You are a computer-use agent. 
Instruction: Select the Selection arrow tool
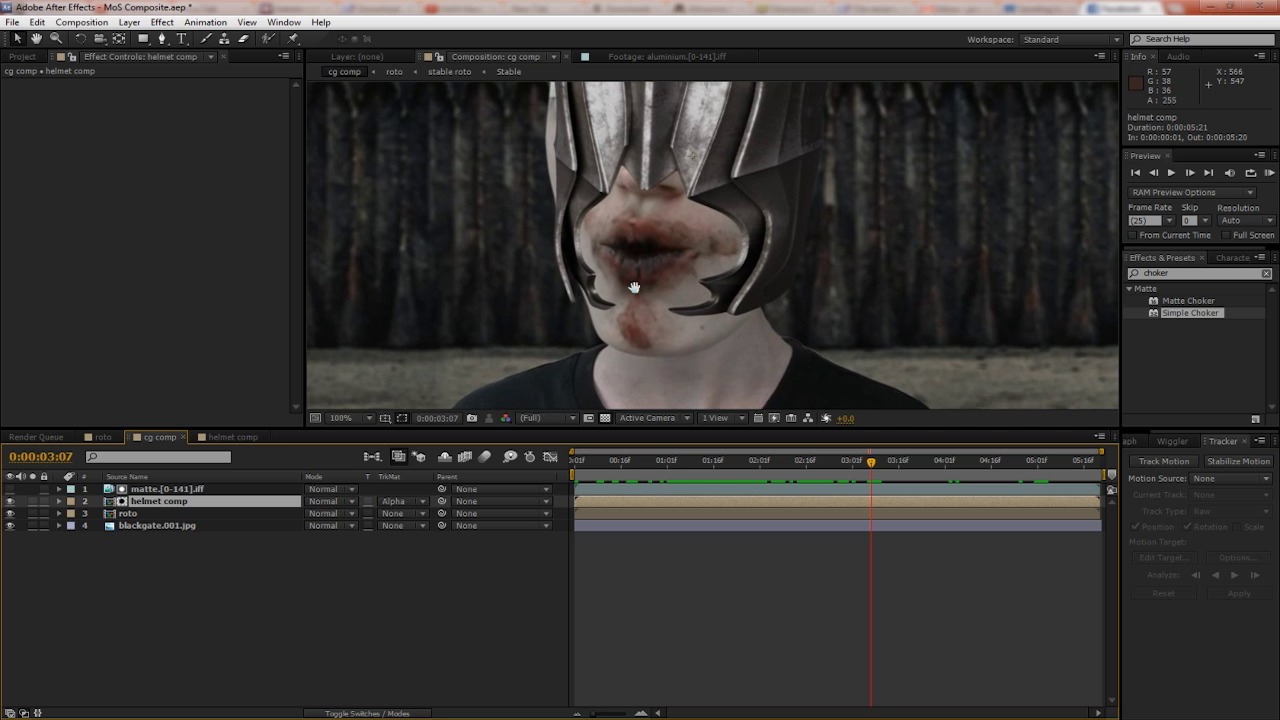tap(17, 39)
